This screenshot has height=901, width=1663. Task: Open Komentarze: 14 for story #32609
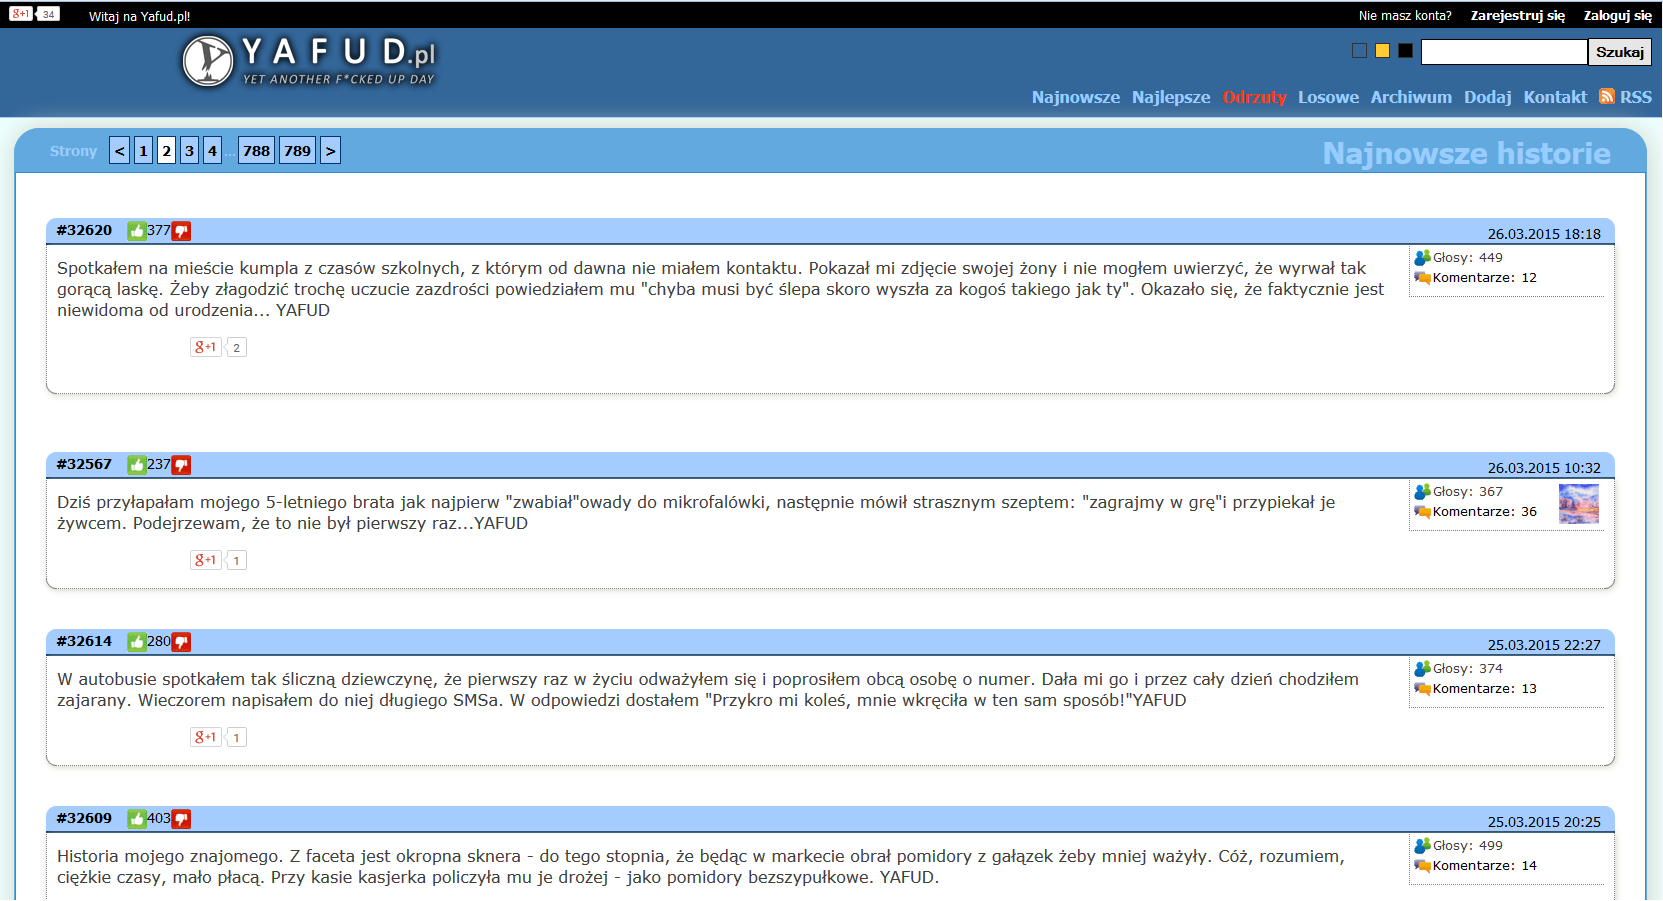tap(1485, 866)
